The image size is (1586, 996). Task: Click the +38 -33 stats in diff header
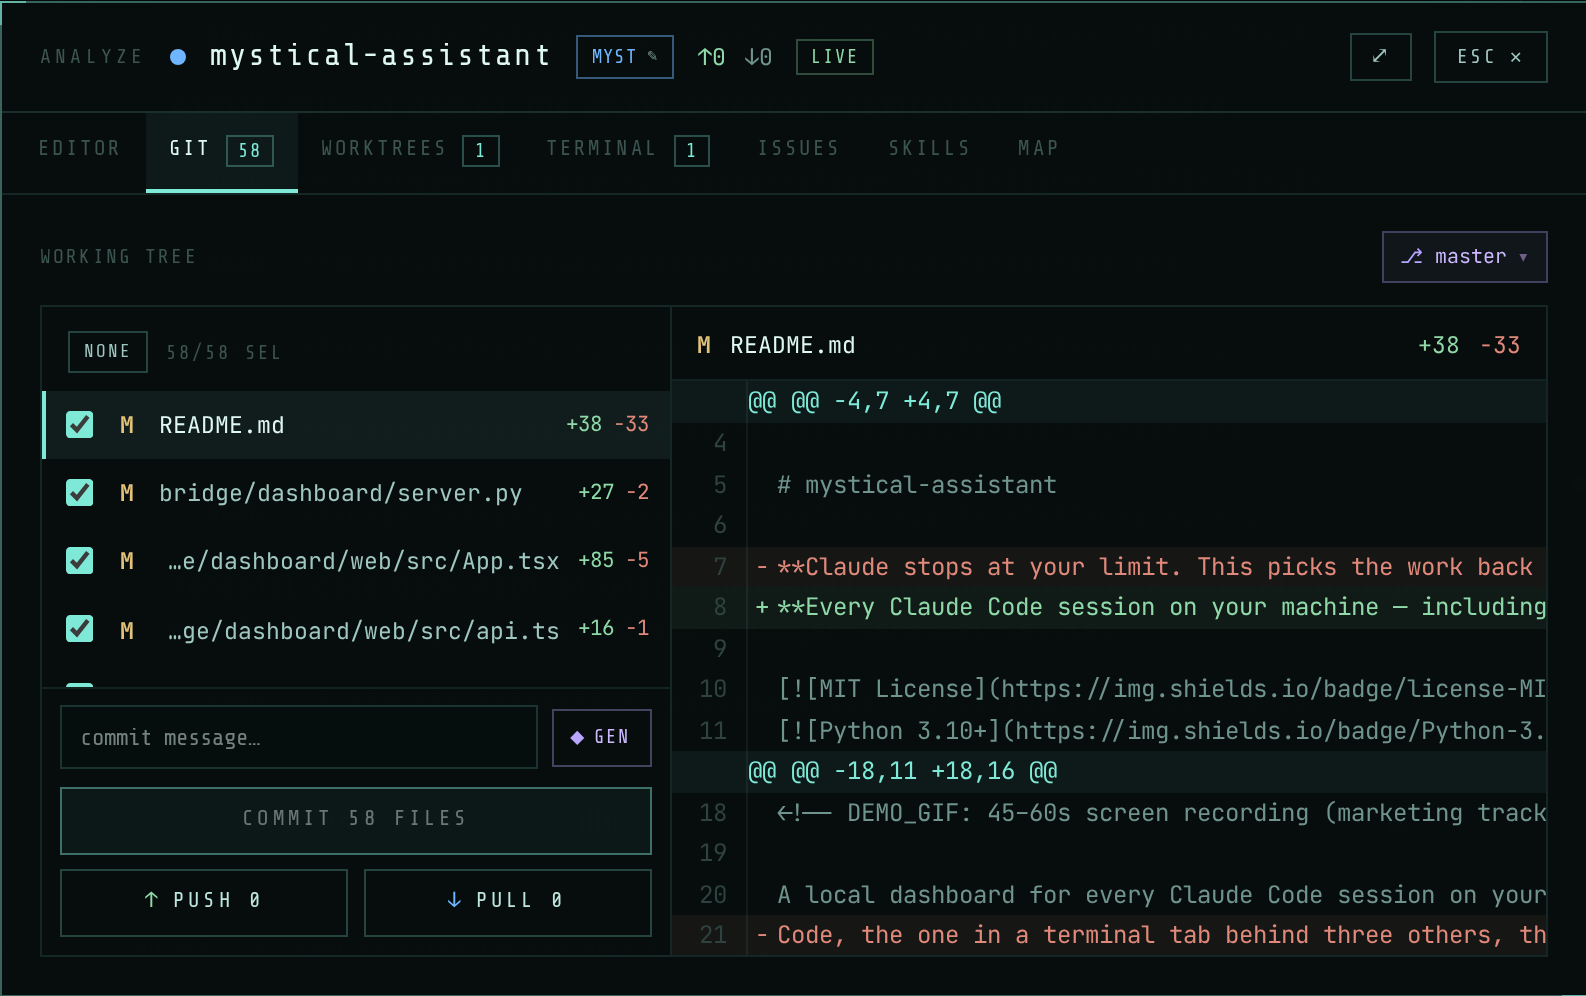pos(1469,345)
